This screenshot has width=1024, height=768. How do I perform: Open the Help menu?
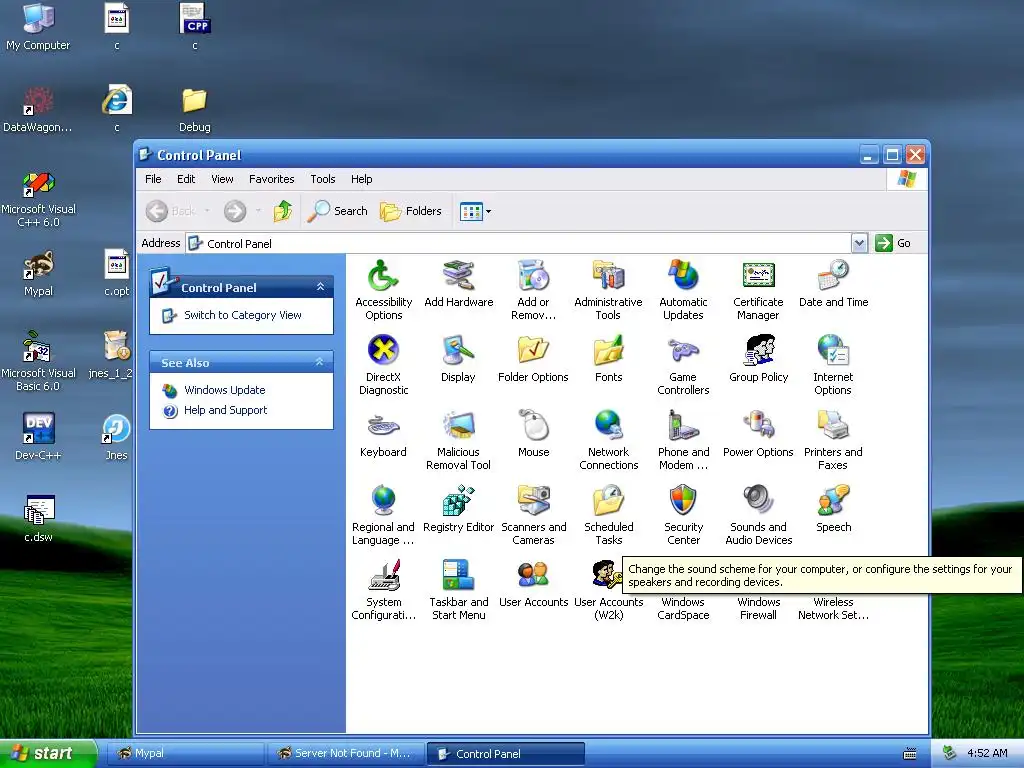coord(361,179)
